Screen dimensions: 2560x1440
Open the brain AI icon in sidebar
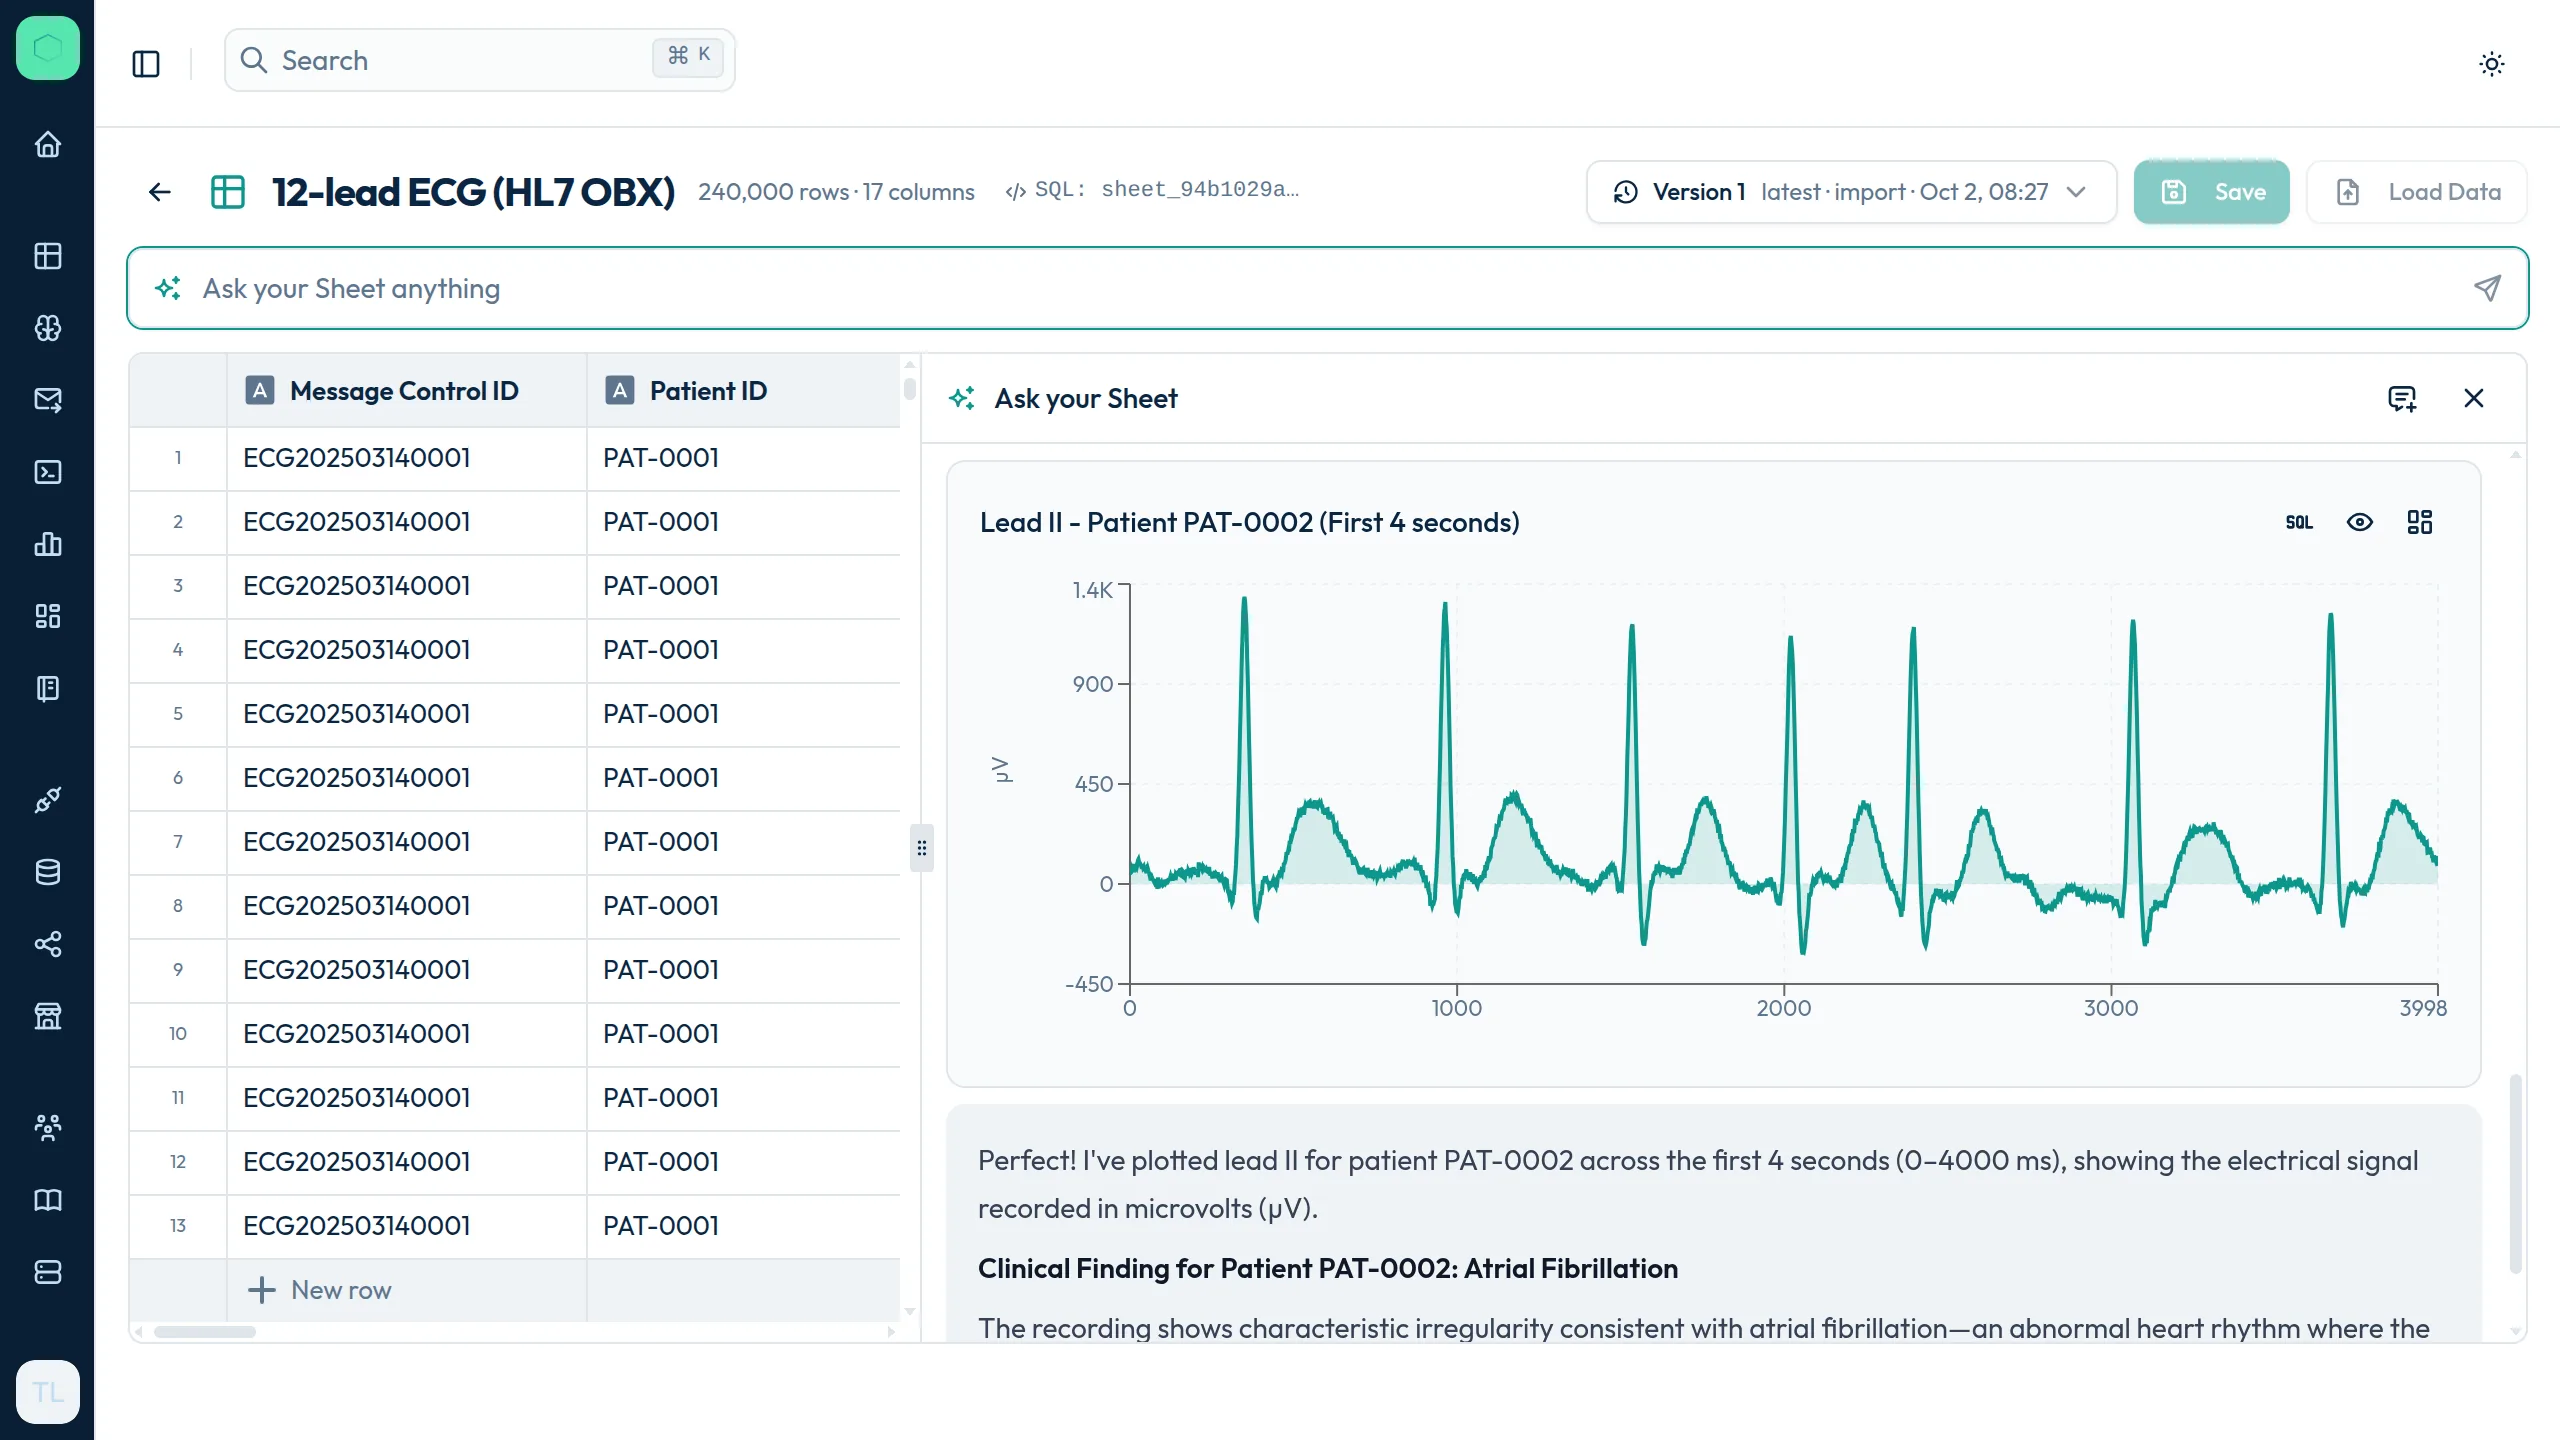point(47,328)
